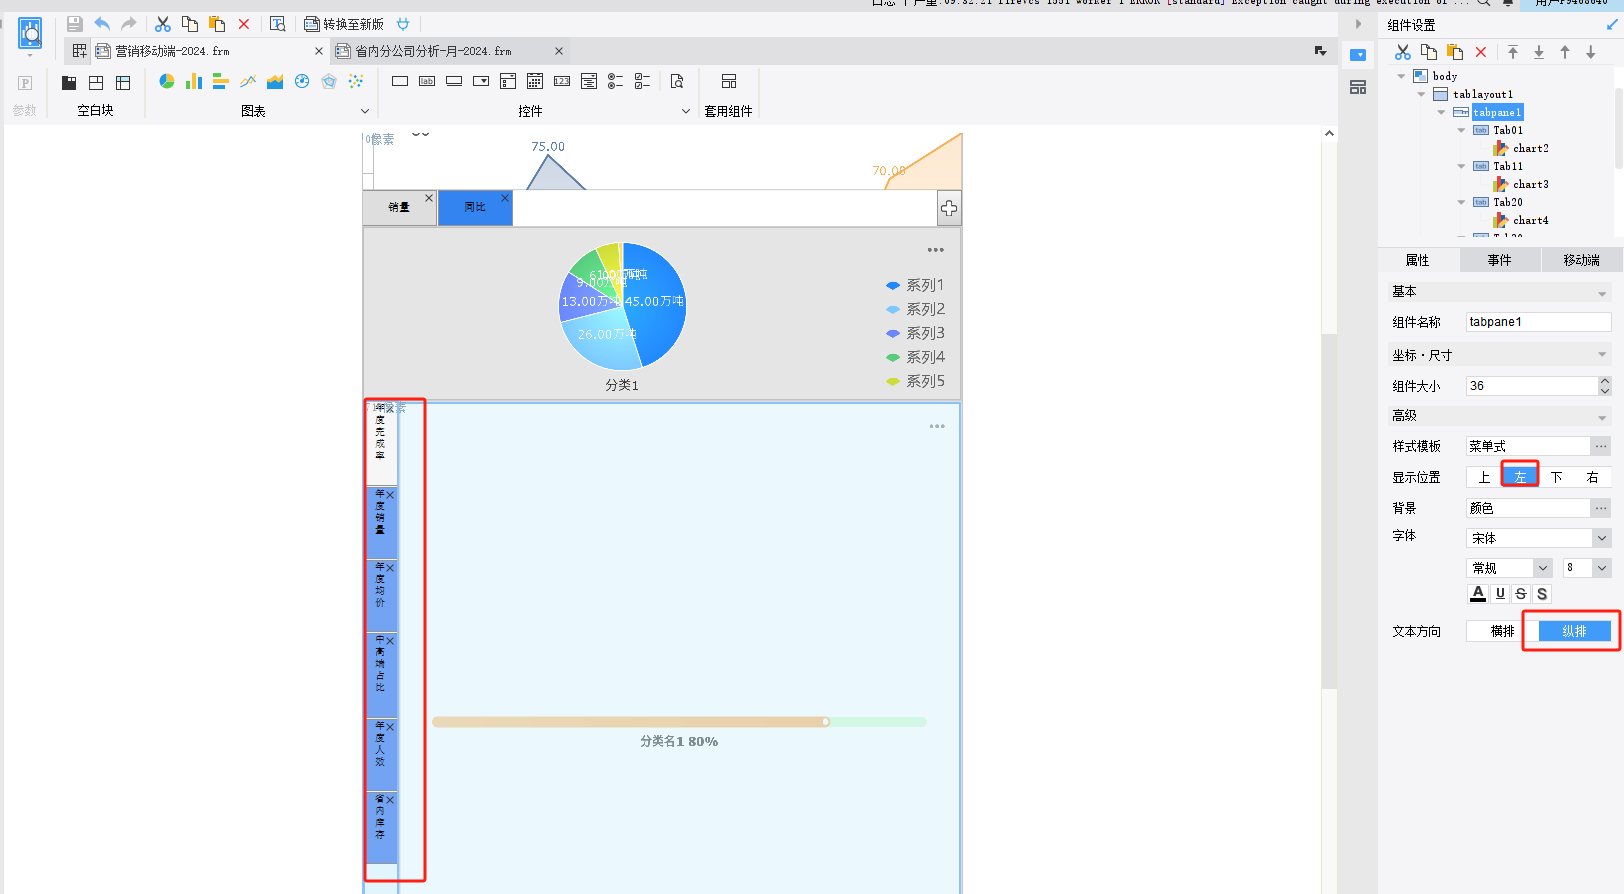
Task: Collapse the body tree node
Action: click(x=1401, y=76)
